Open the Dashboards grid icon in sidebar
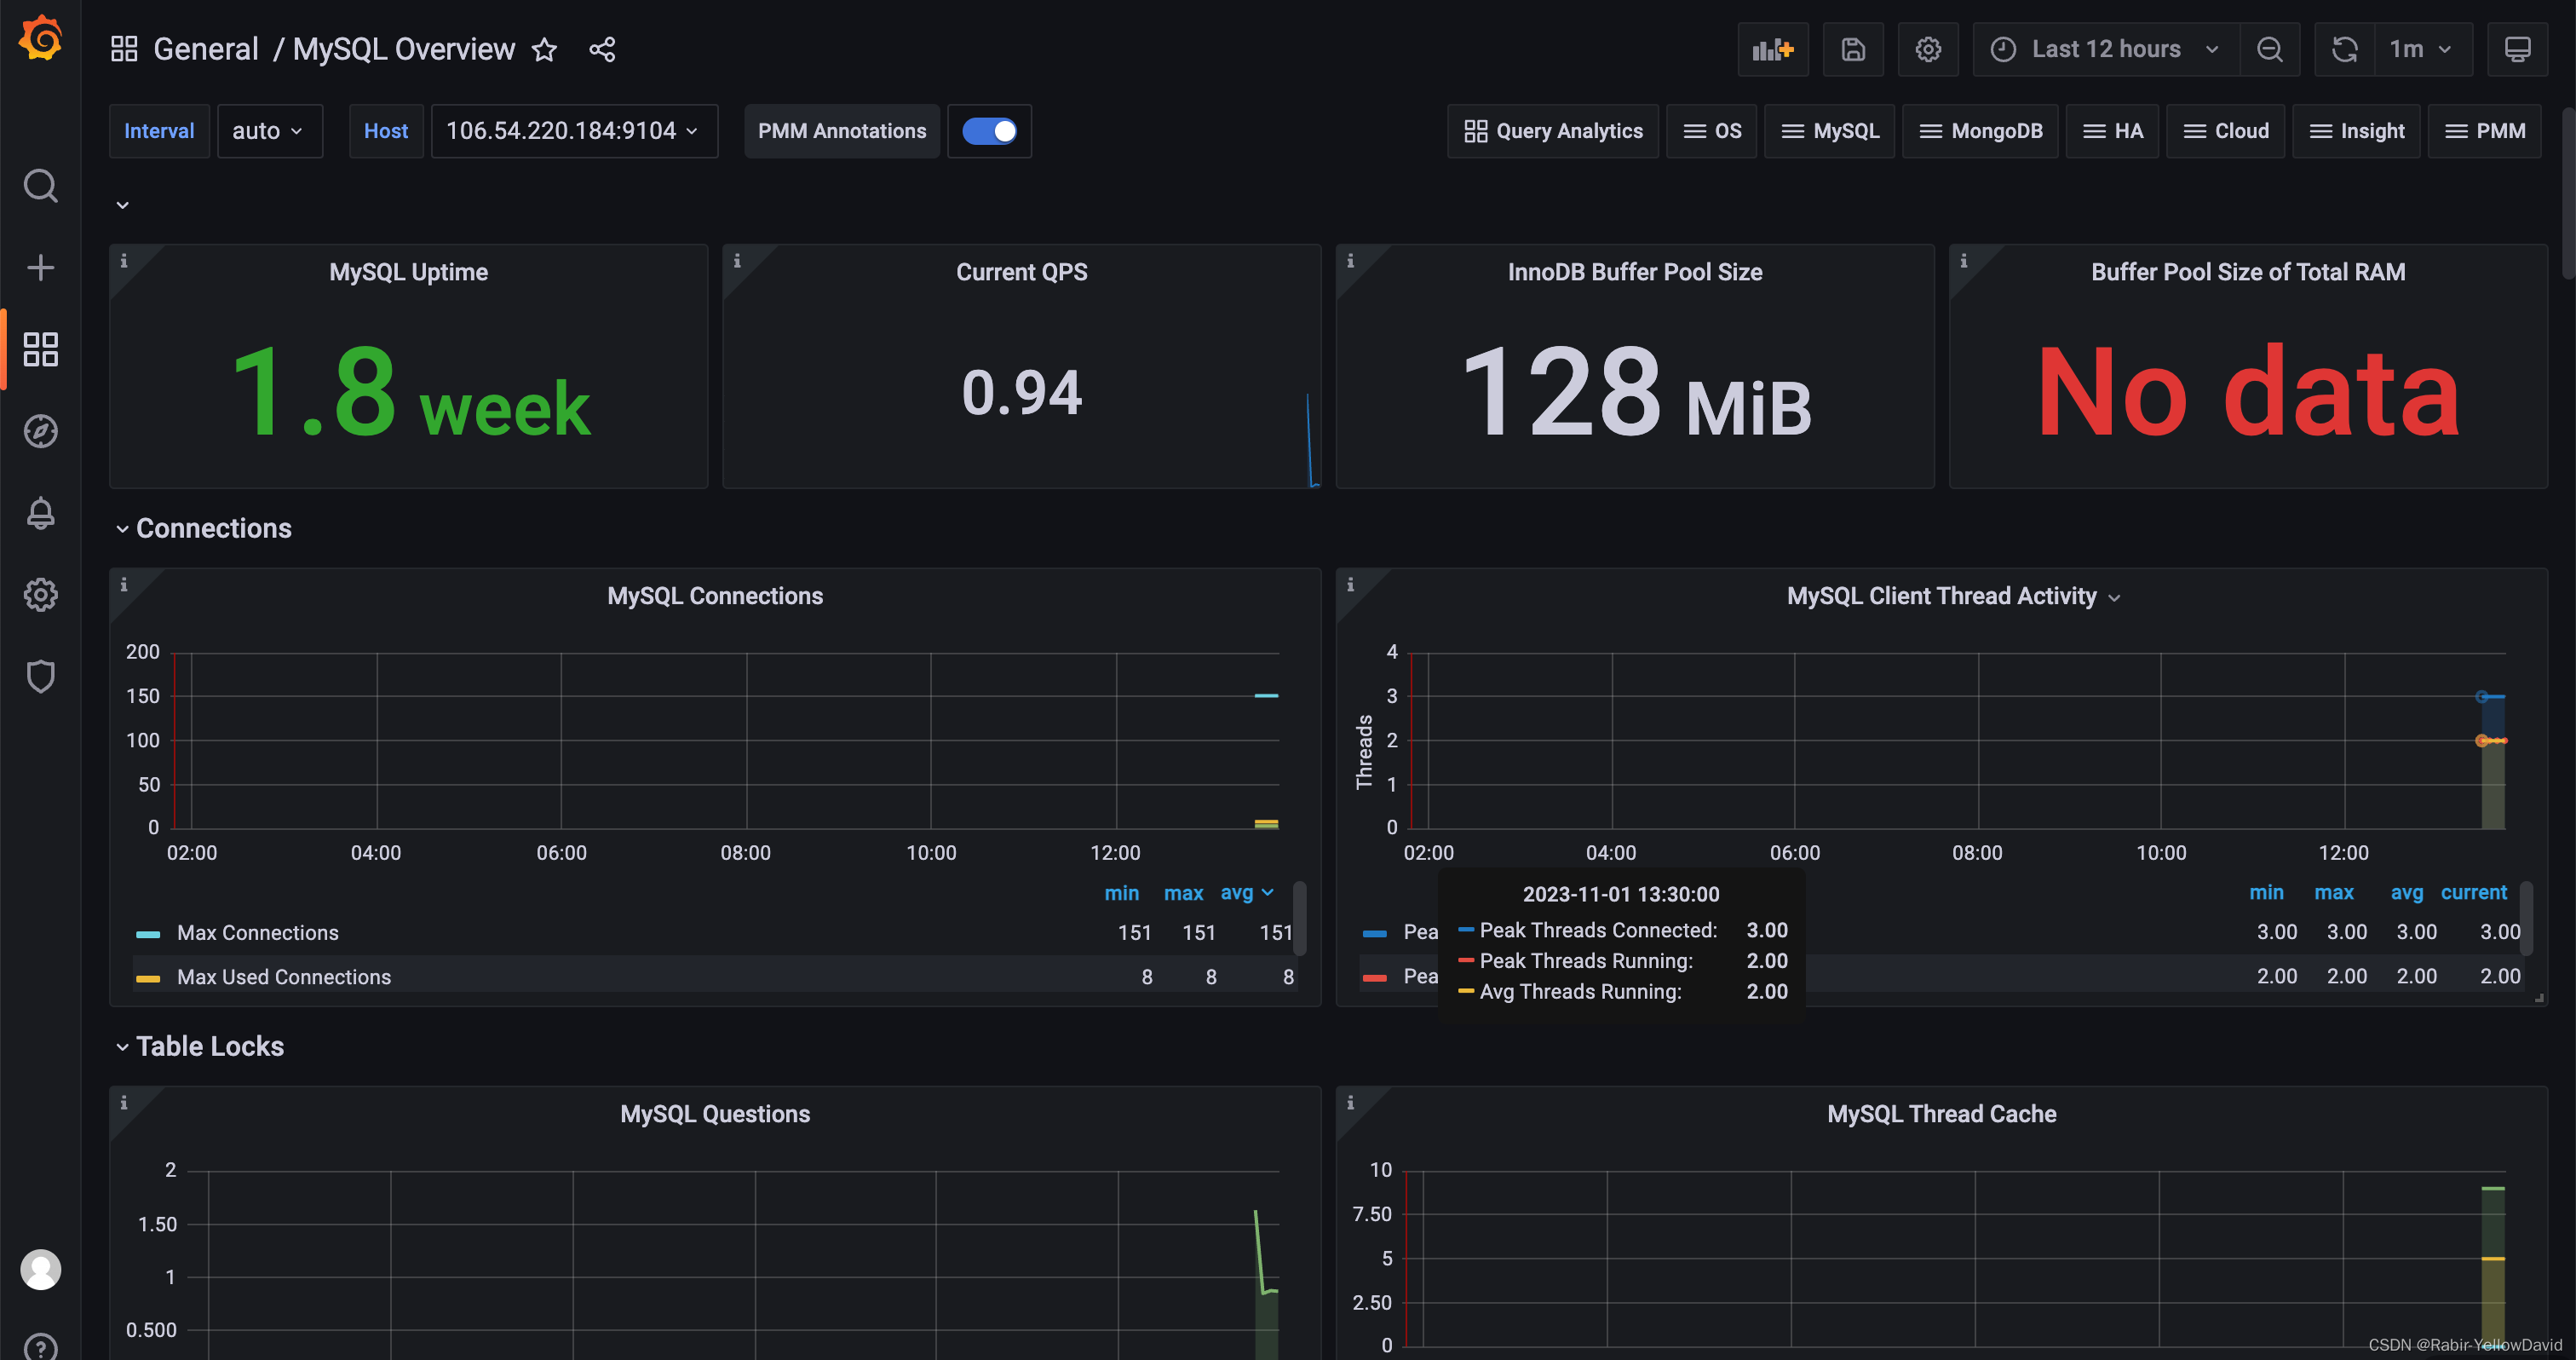Image resolution: width=2576 pixels, height=1360 pixels. [x=40, y=349]
